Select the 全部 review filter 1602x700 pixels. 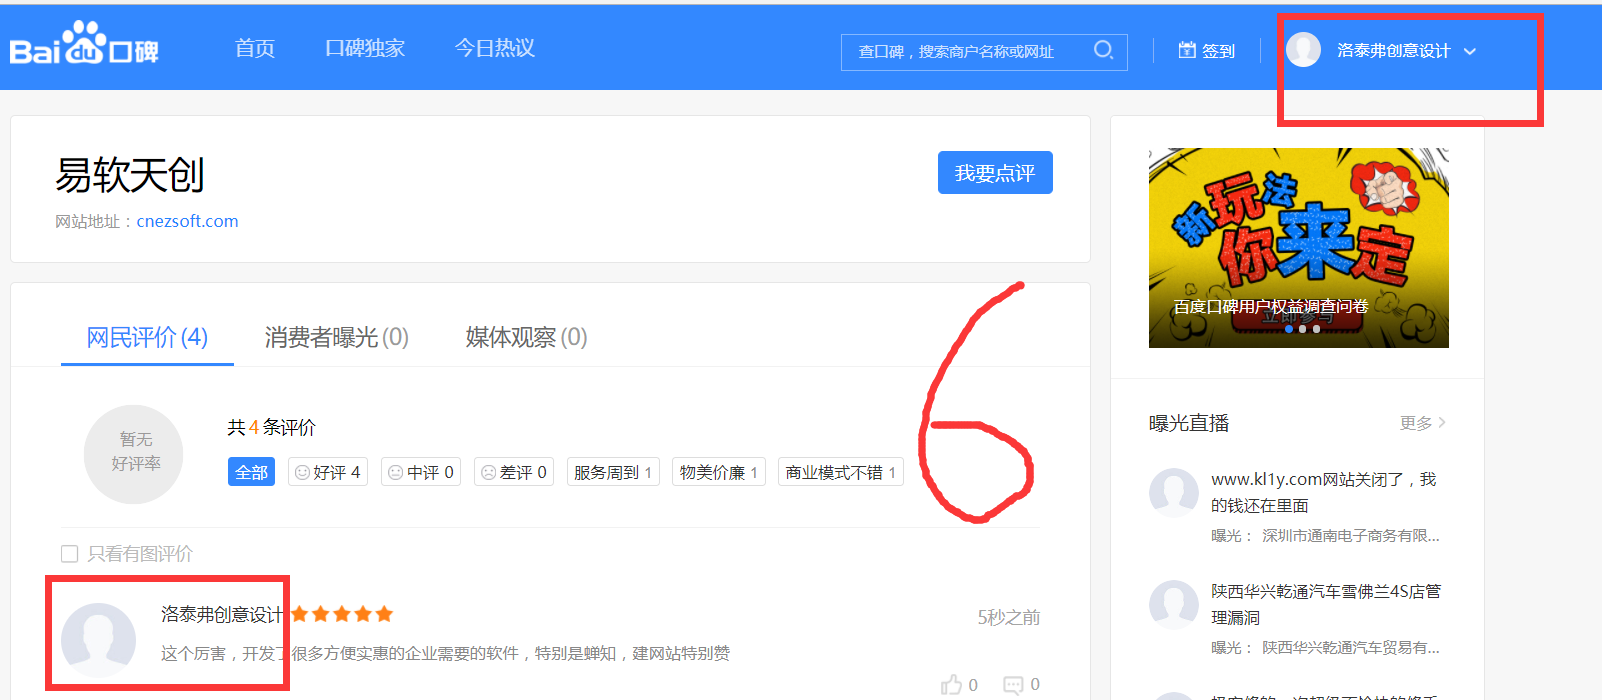[252, 472]
